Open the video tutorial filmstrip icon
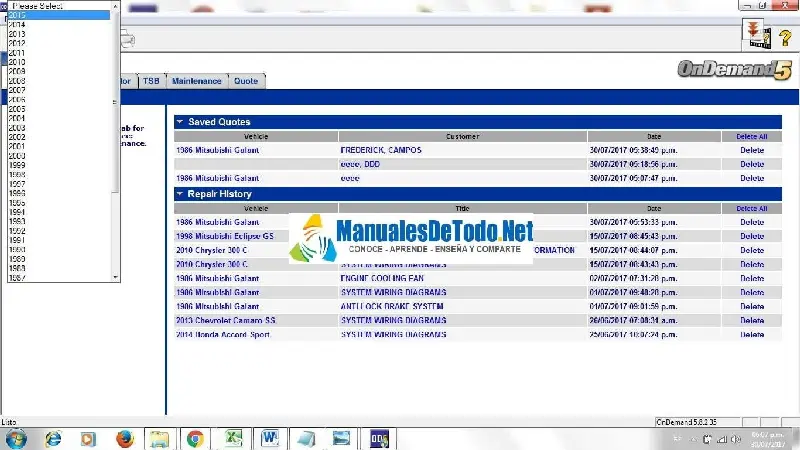The width and height of the screenshot is (800, 450). point(756,35)
